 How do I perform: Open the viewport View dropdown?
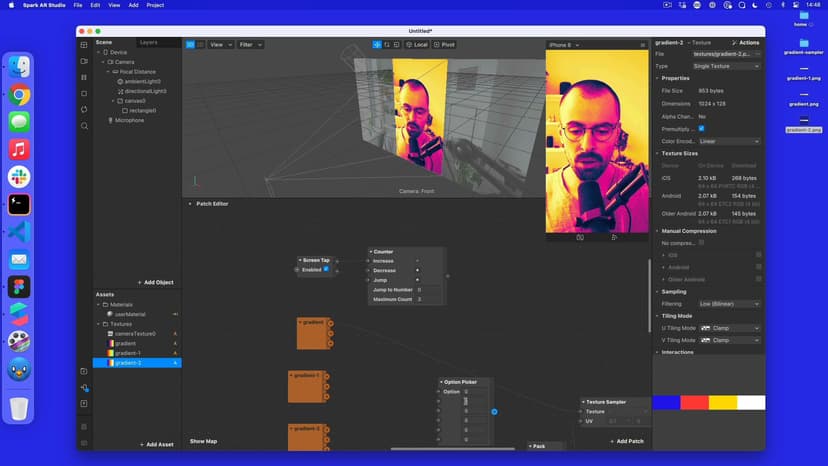click(x=221, y=45)
